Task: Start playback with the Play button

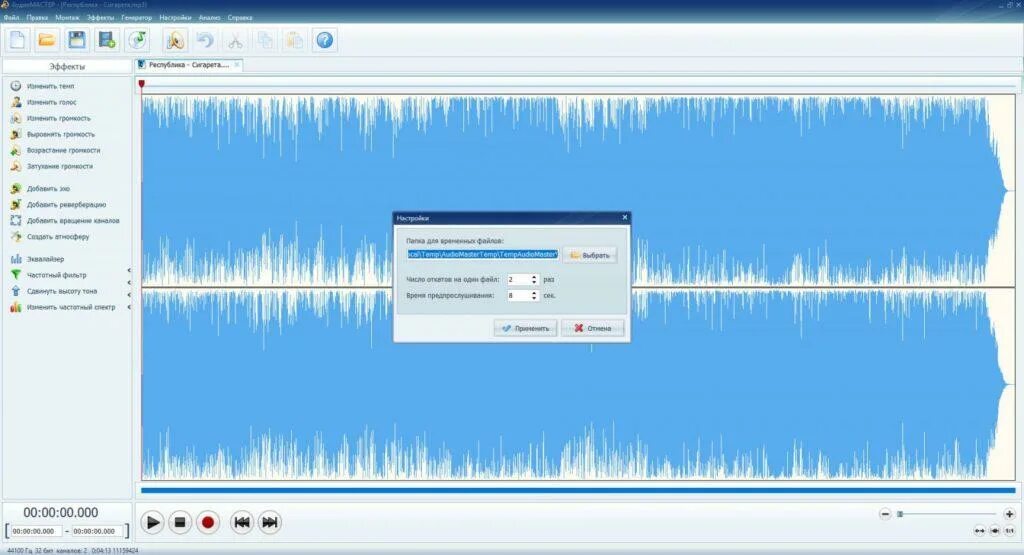Action: tap(152, 522)
